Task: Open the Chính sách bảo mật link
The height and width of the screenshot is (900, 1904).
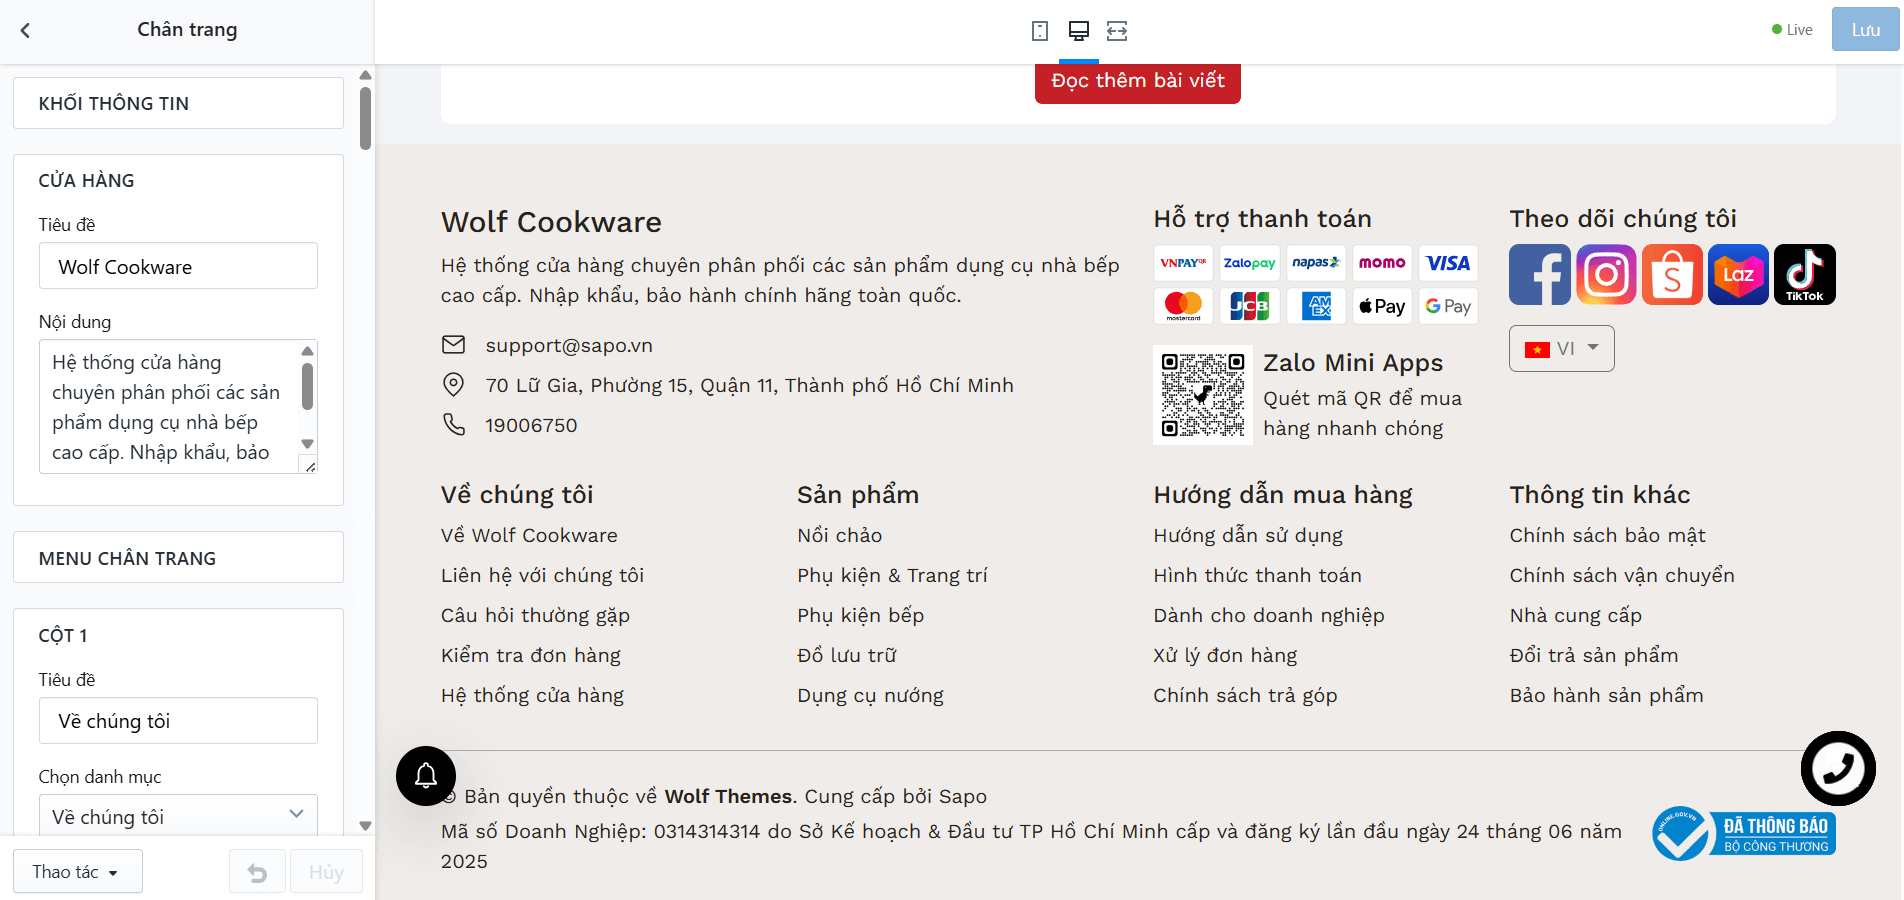Action: coord(1607,535)
